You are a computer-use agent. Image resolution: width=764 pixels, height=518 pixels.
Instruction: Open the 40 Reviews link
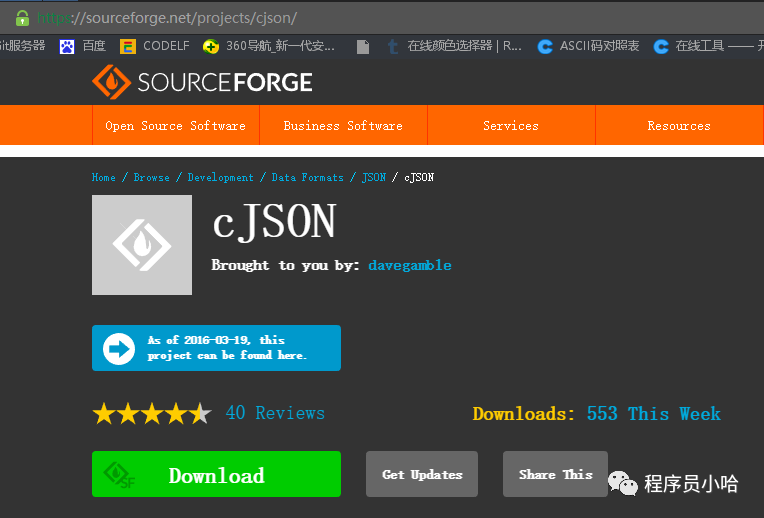pos(275,413)
